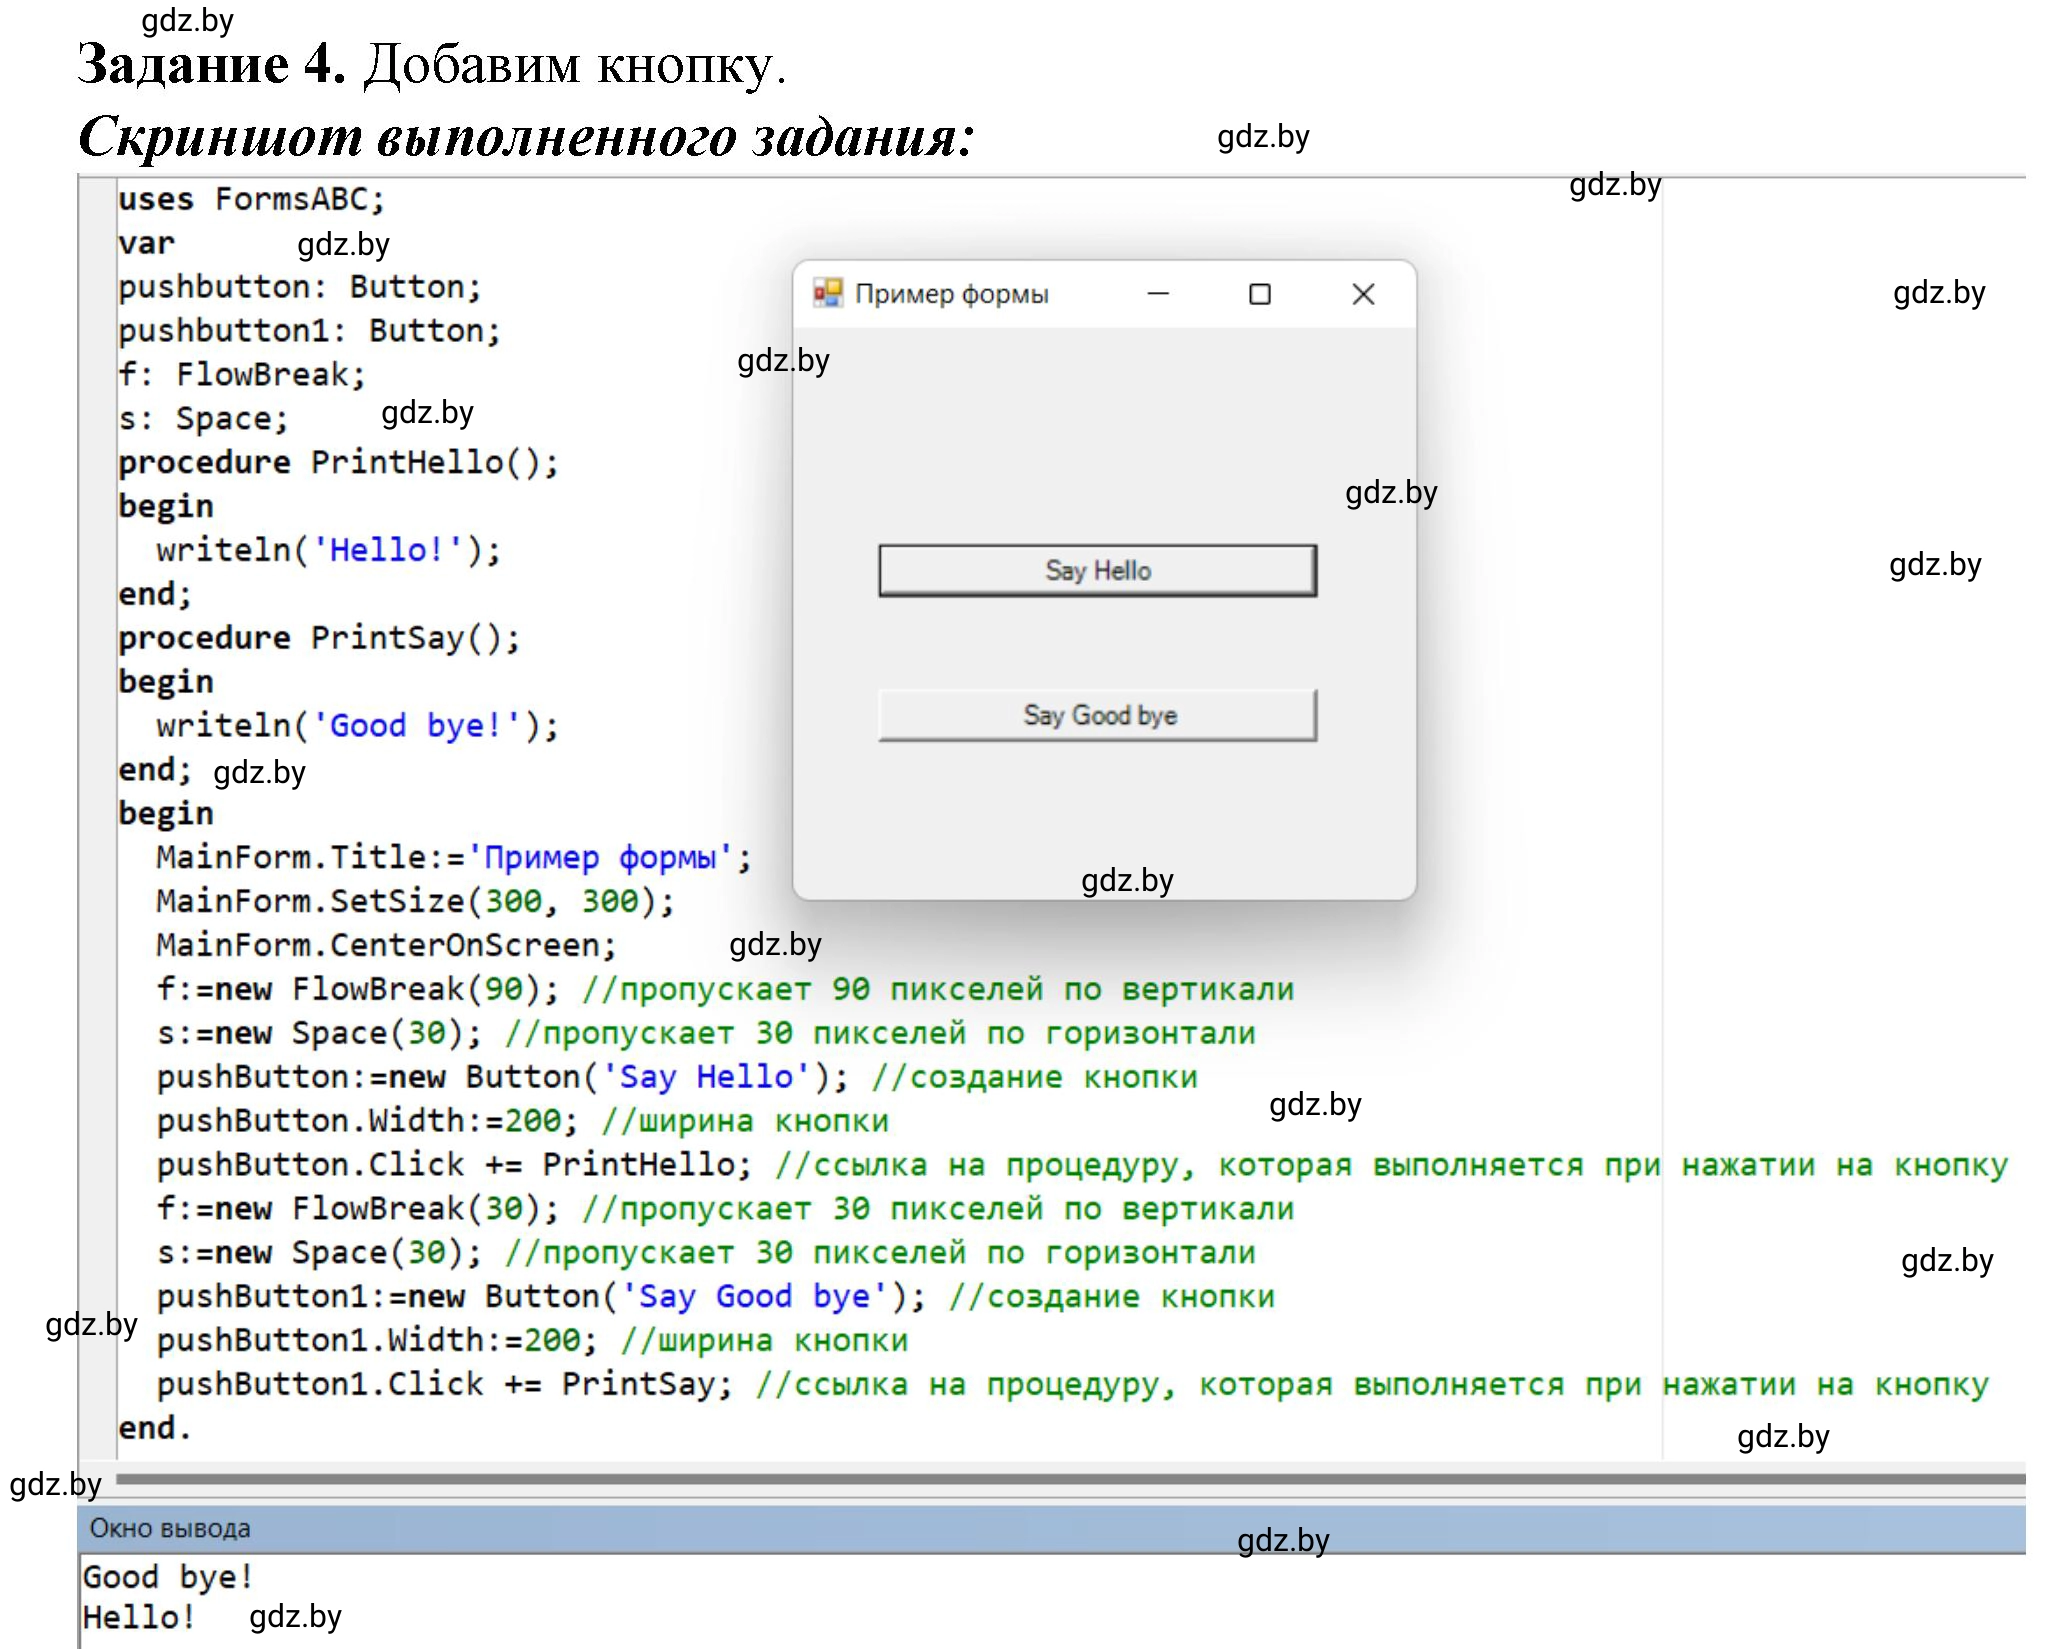Minimize the Пример формы window
This screenshot has height=1649, width=2061.
[1158, 294]
